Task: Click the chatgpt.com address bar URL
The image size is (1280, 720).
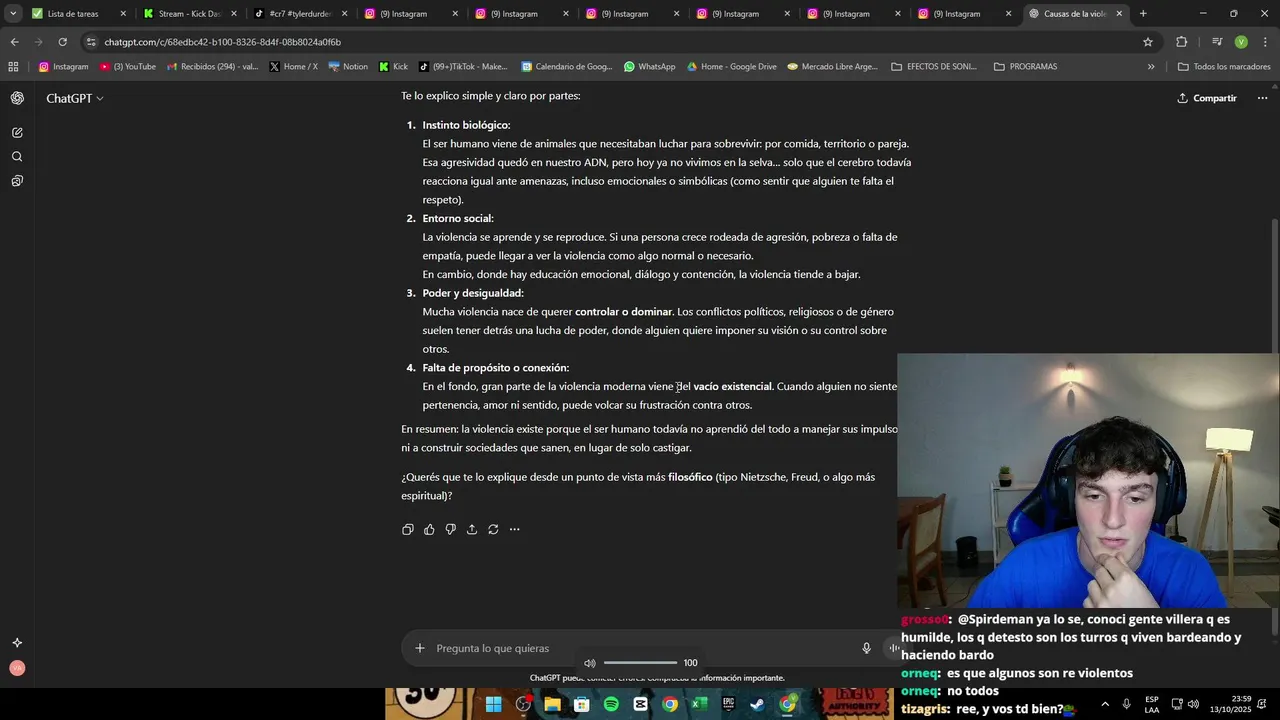Action: (222, 42)
